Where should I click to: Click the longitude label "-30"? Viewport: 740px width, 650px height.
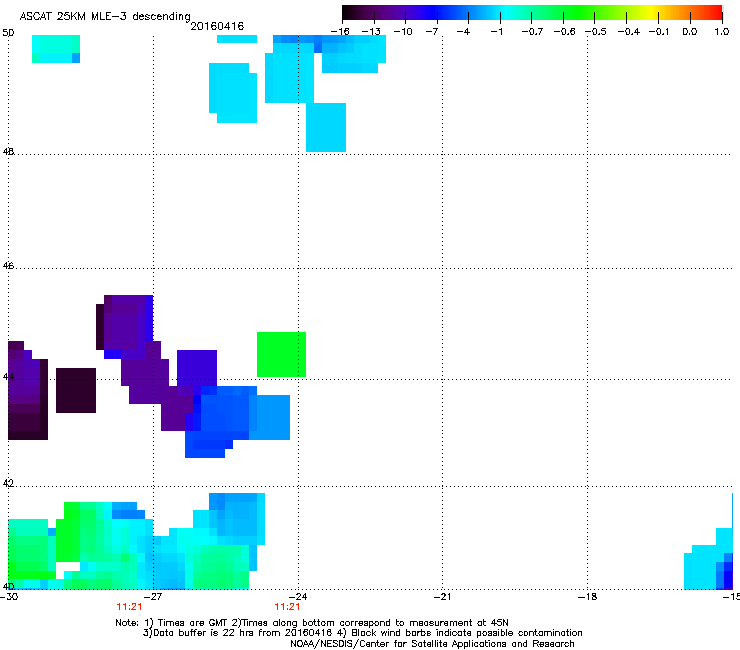tap(9, 597)
